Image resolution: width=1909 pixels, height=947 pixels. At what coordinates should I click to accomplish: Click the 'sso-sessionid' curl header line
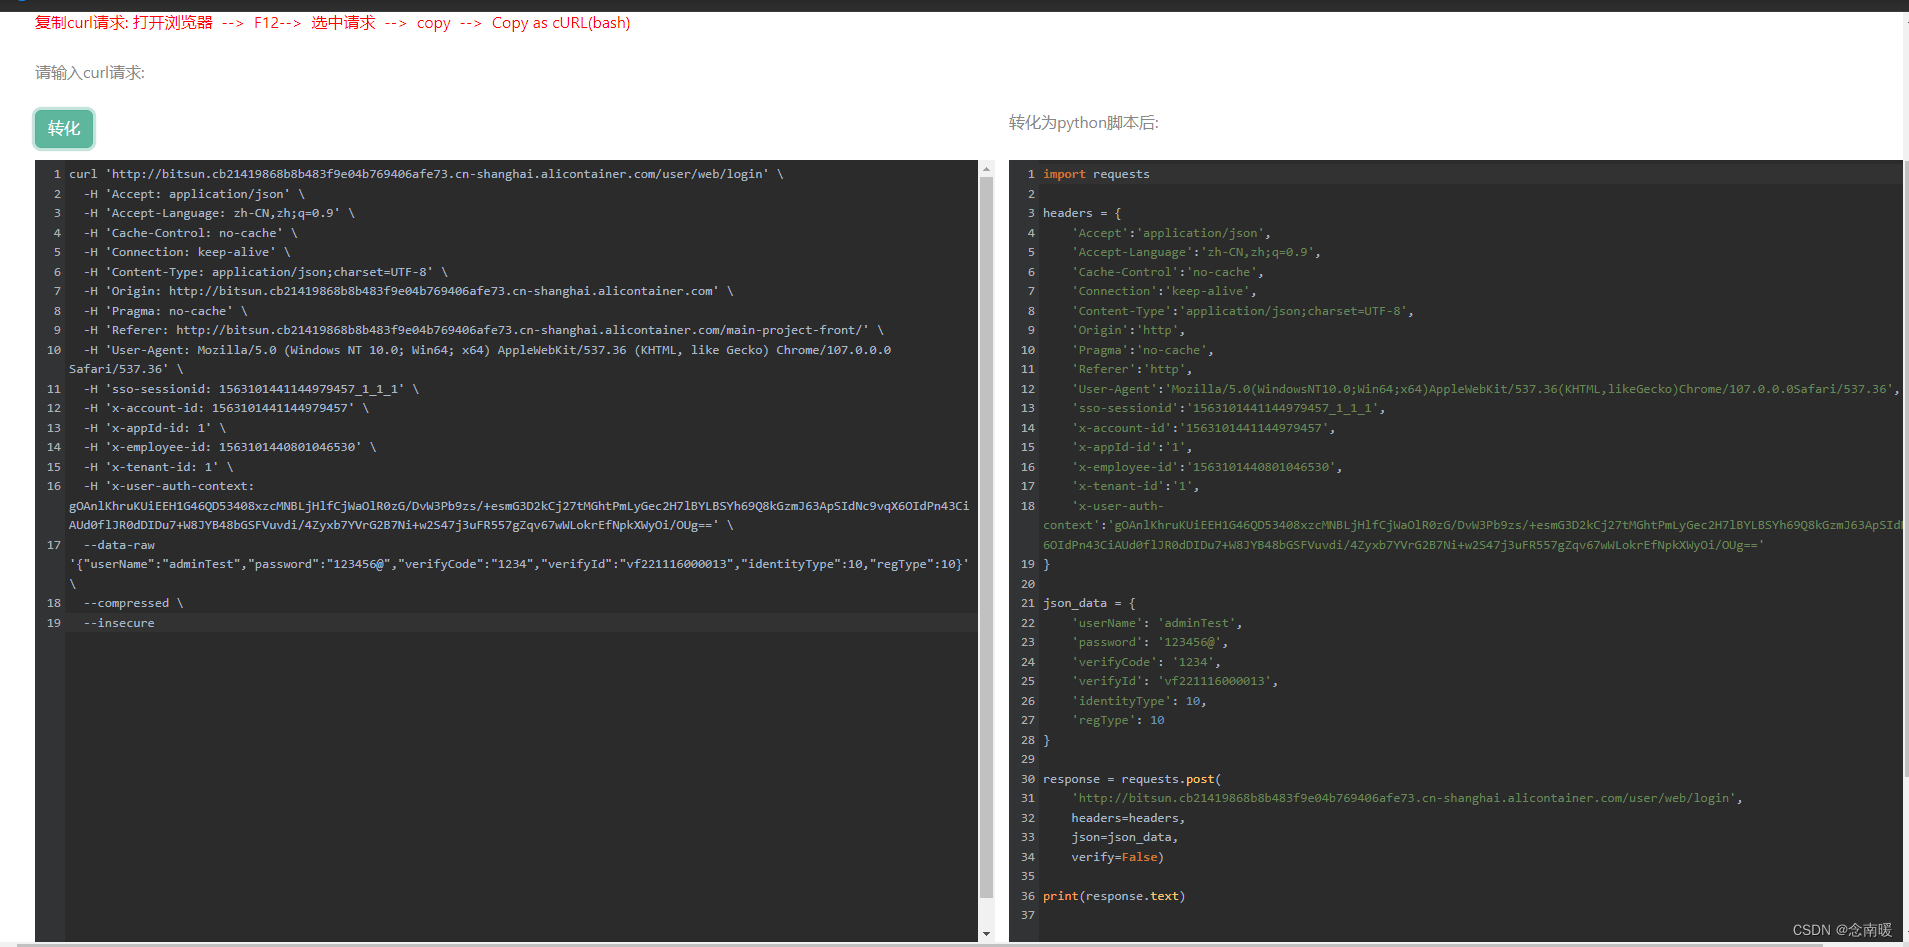click(251, 389)
